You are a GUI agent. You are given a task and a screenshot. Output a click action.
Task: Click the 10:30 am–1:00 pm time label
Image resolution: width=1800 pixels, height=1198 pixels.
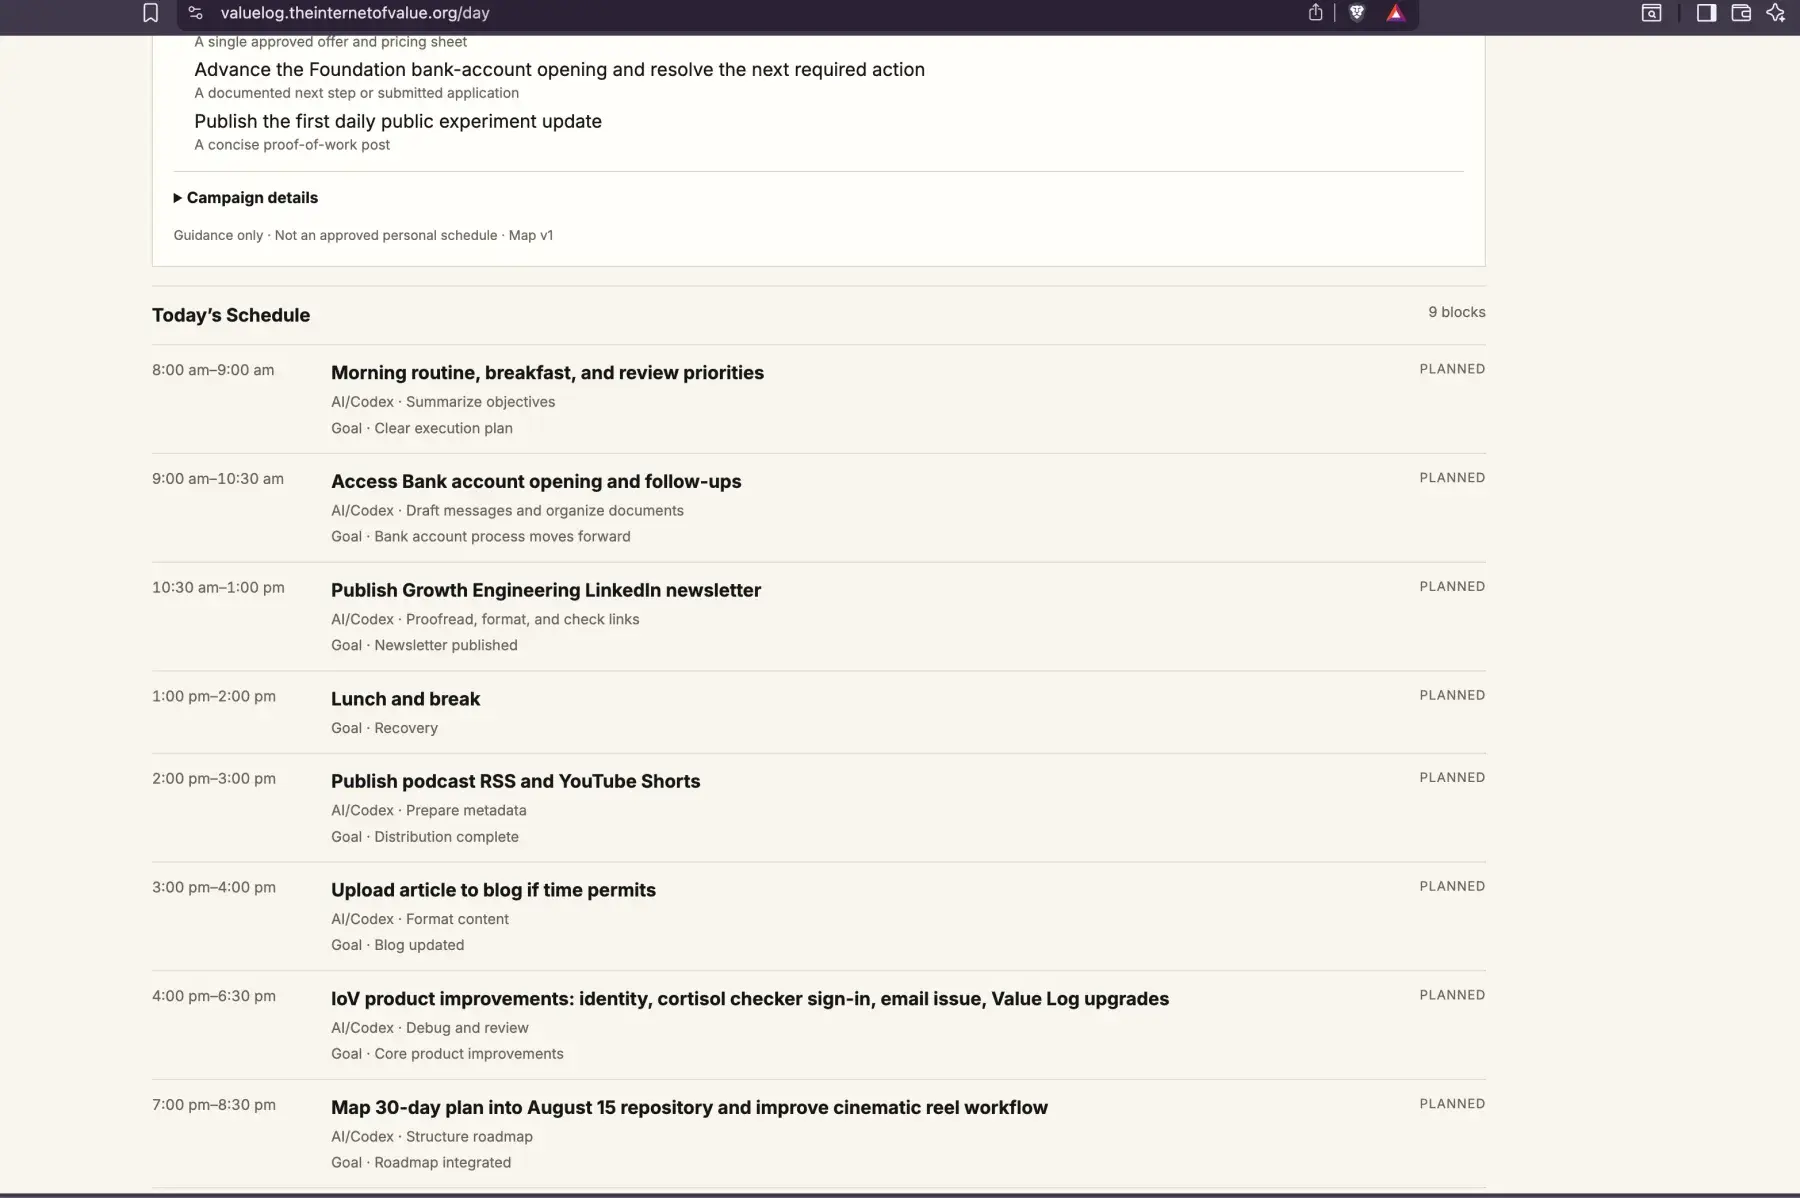pyautogui.click(x=218, y=588)
